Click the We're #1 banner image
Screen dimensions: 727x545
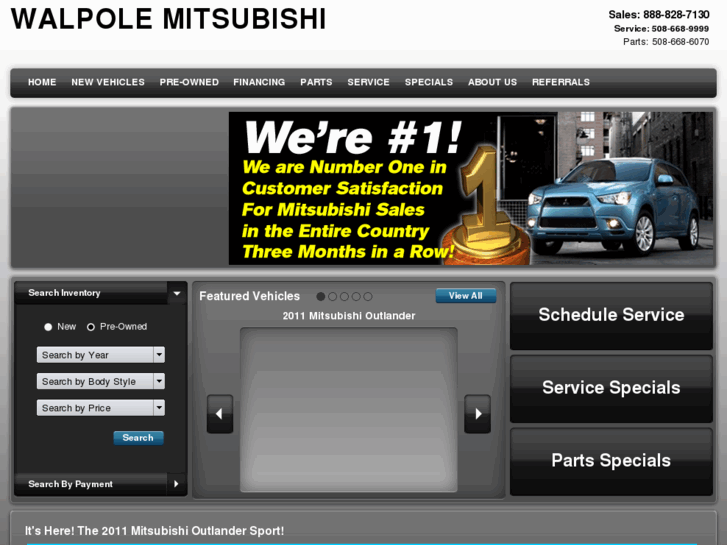pos(471,188)
